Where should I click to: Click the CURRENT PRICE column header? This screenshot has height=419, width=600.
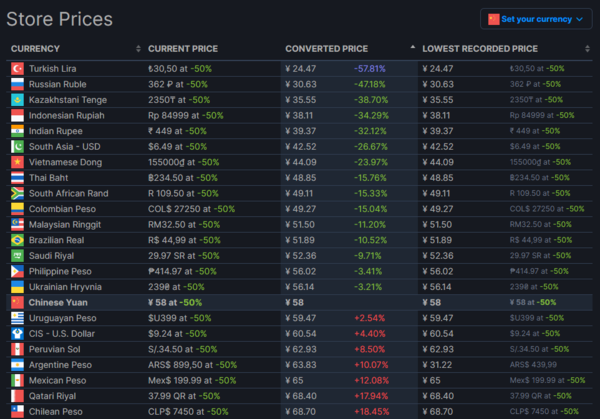click(183, 49)
